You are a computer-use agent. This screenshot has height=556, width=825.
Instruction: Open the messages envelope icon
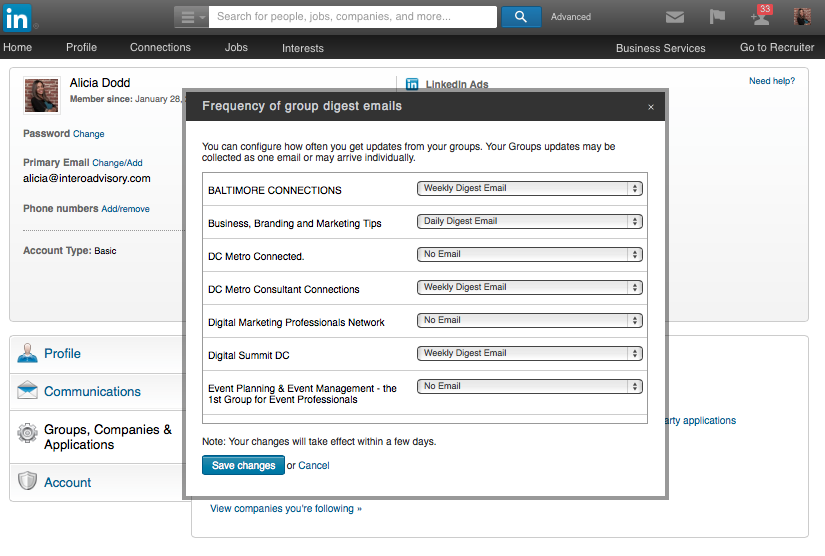click(675, 17)
